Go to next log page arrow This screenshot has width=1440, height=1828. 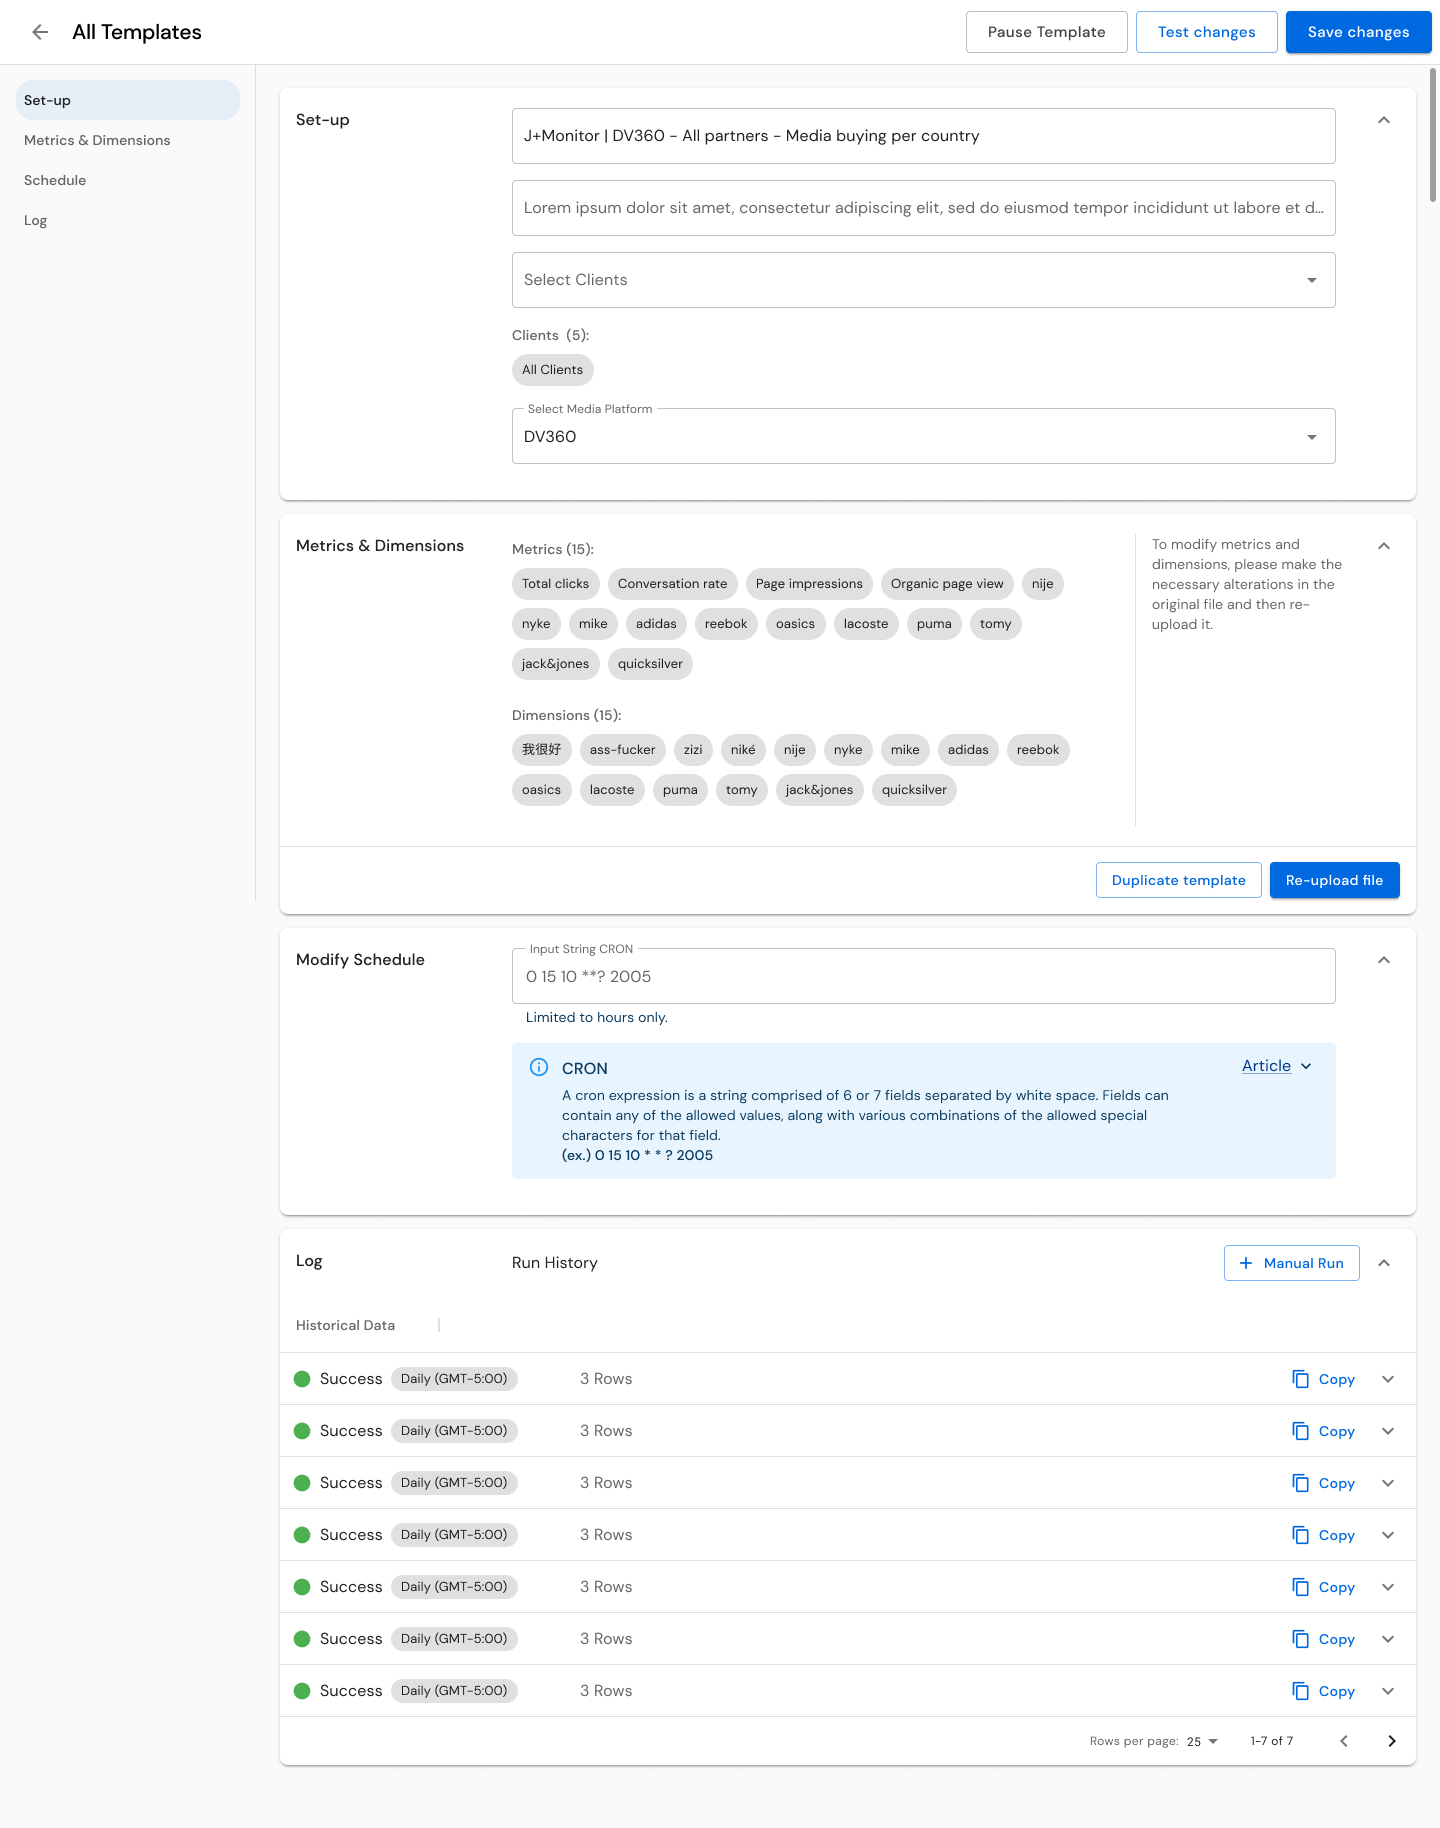[x=1392, y=1741]
